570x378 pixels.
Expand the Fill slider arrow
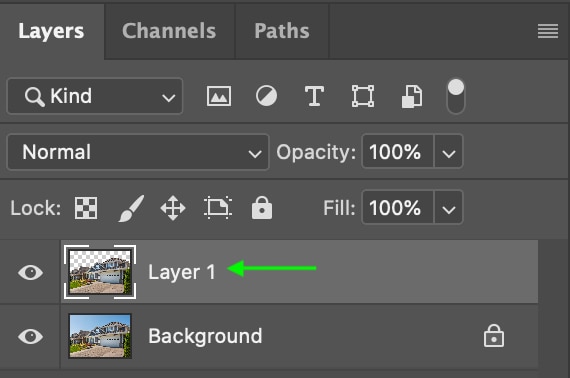449,208
